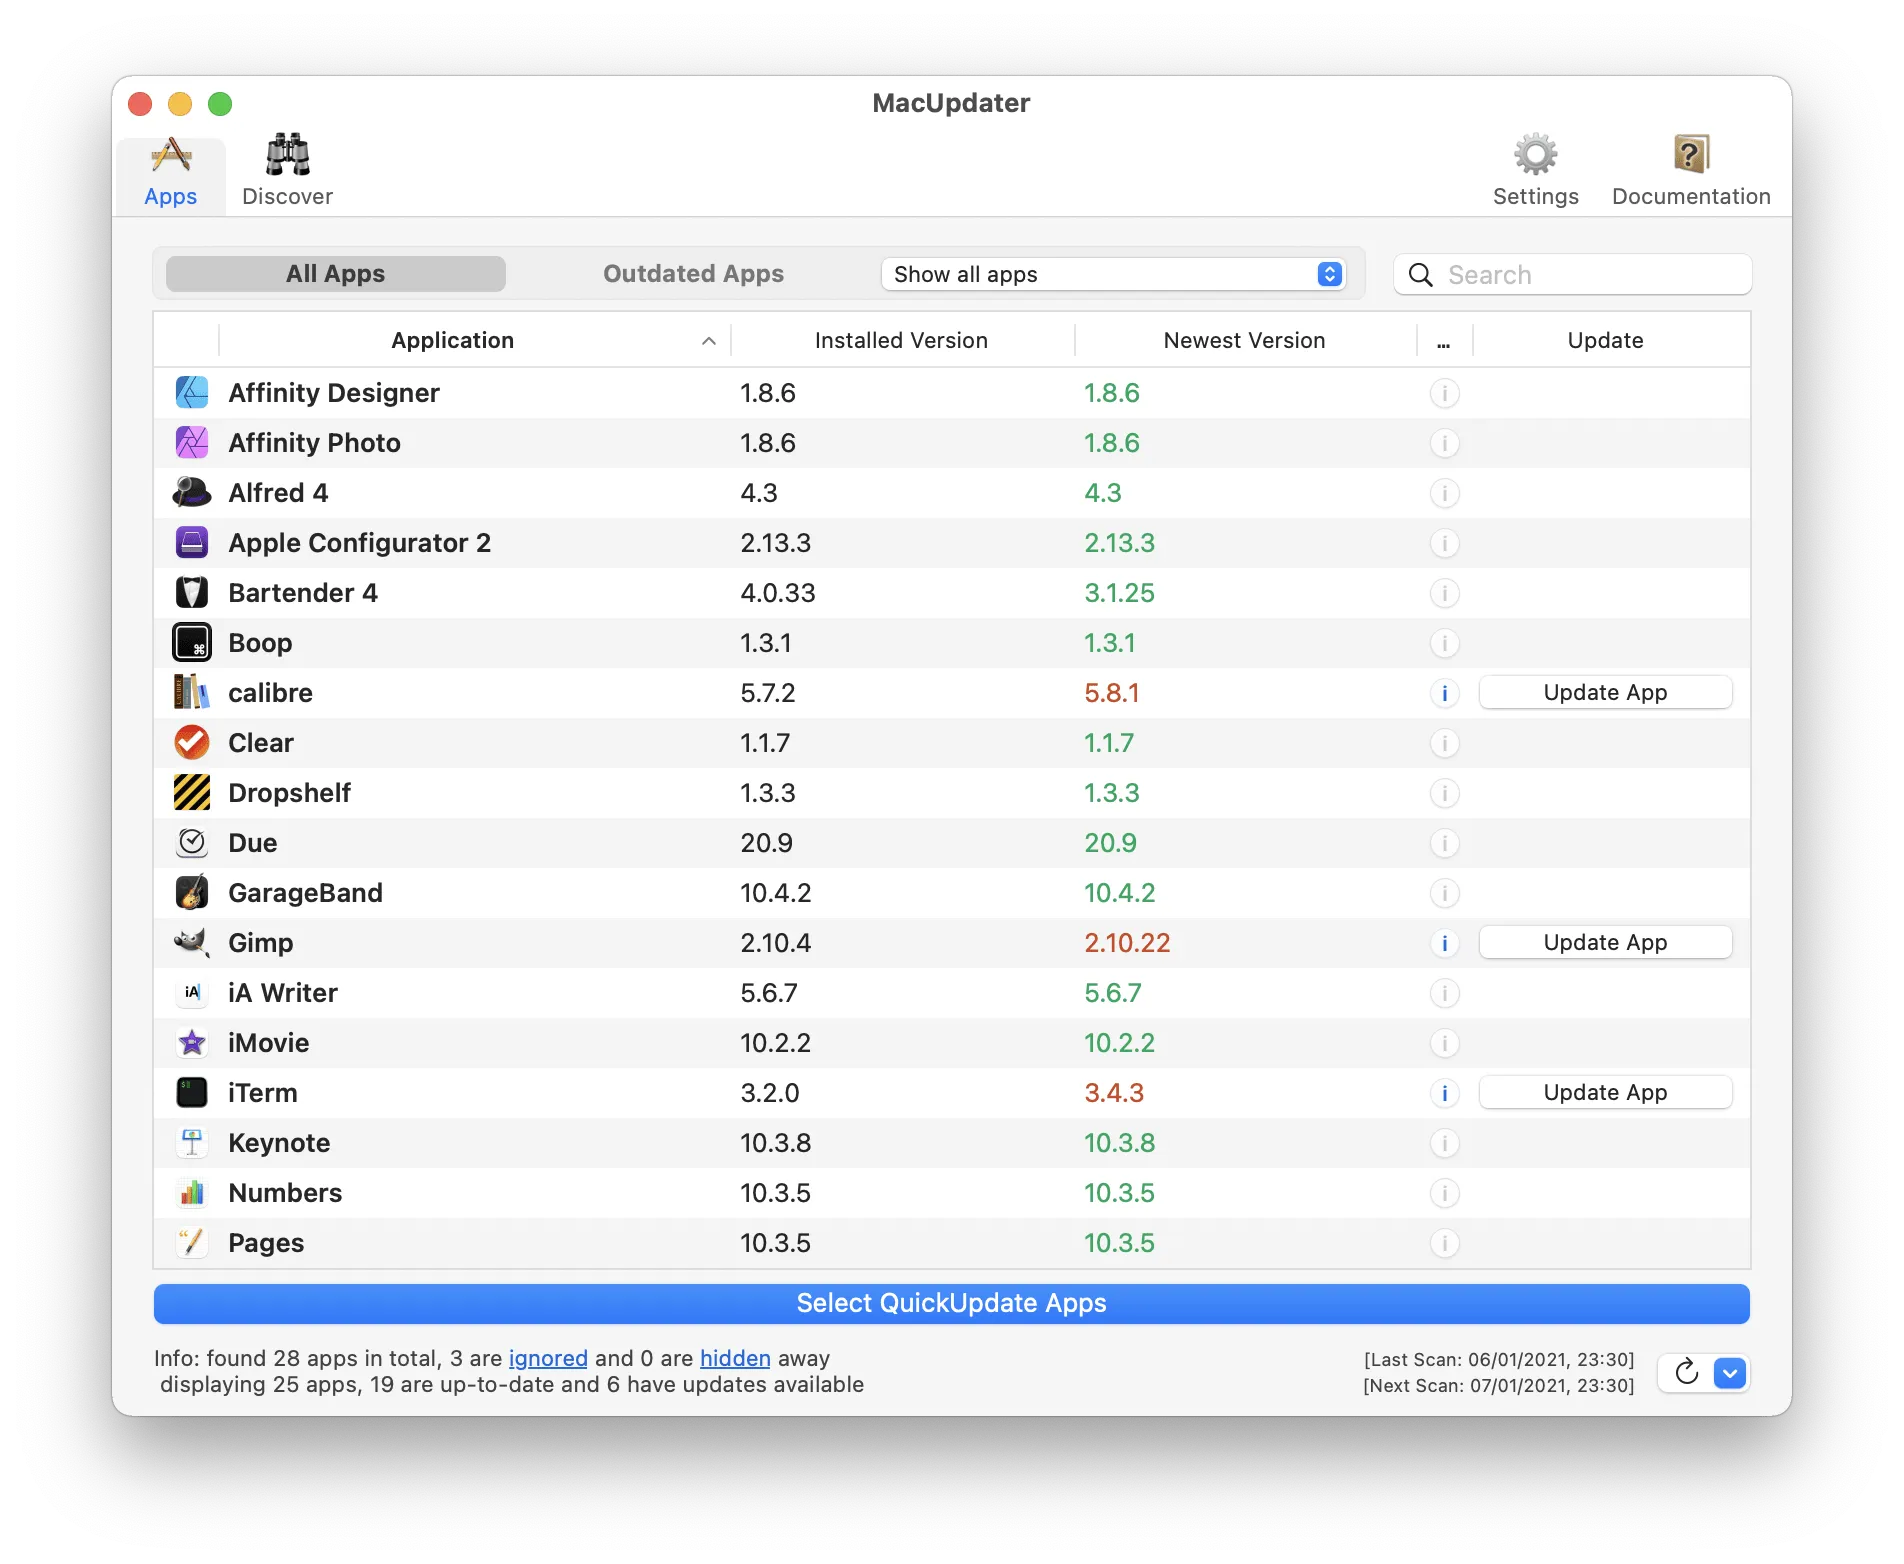Screen dimensions: 1904x1564
Task: Switch to the Outdated Apps view
Action: (693, 273)
